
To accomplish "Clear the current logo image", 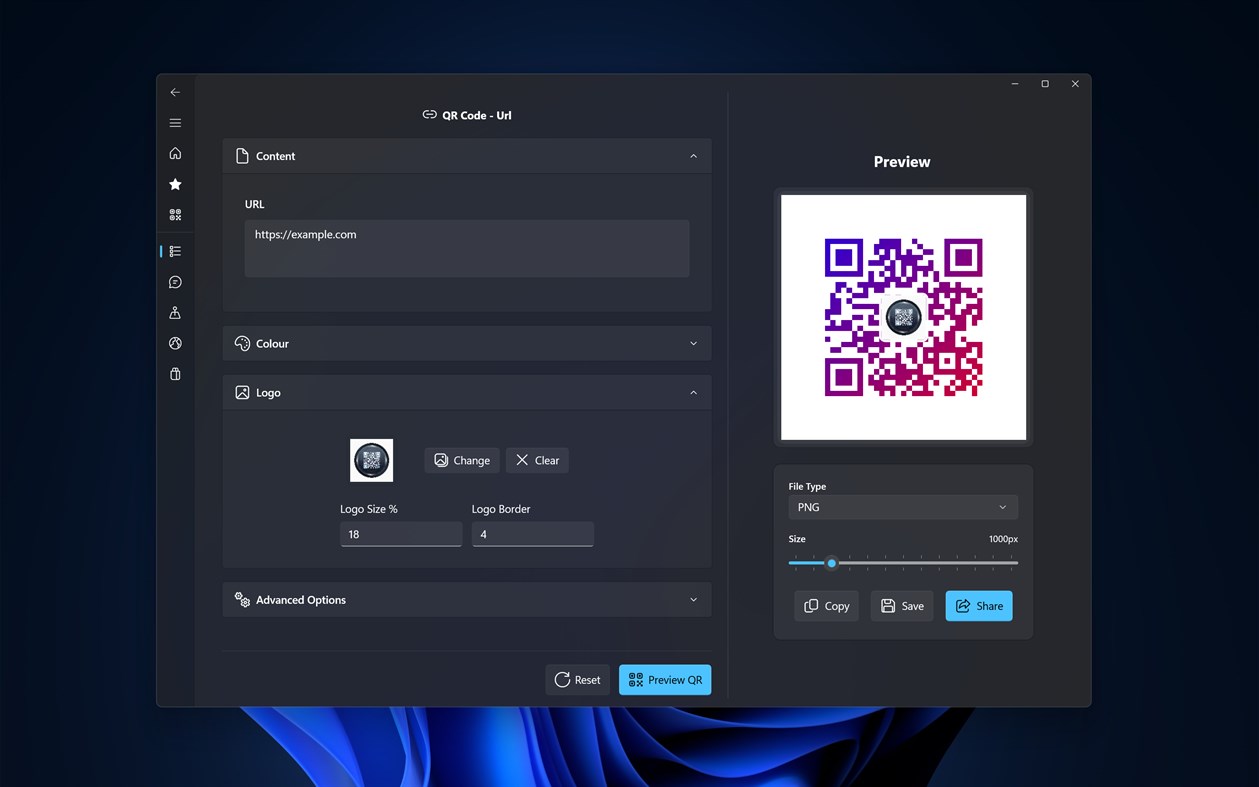I will pos(537,460).
